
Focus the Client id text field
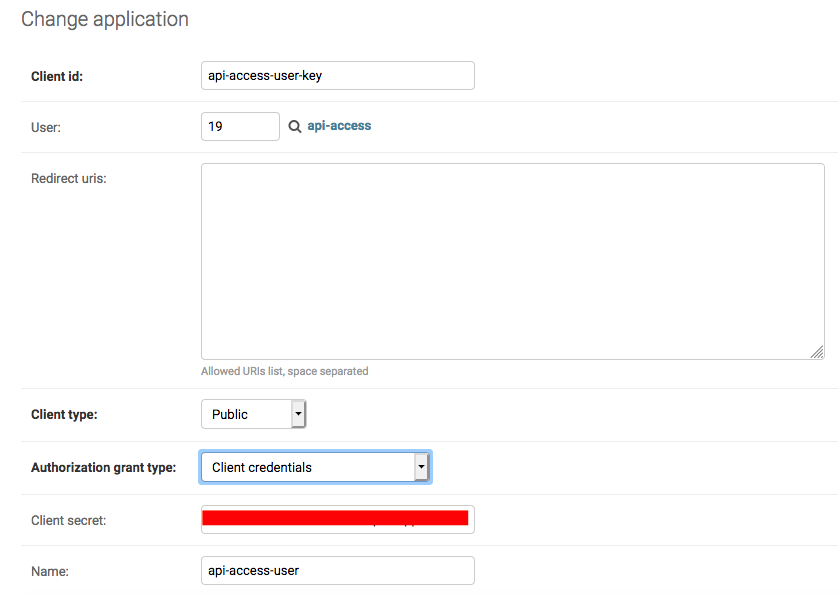click(337, 75)
